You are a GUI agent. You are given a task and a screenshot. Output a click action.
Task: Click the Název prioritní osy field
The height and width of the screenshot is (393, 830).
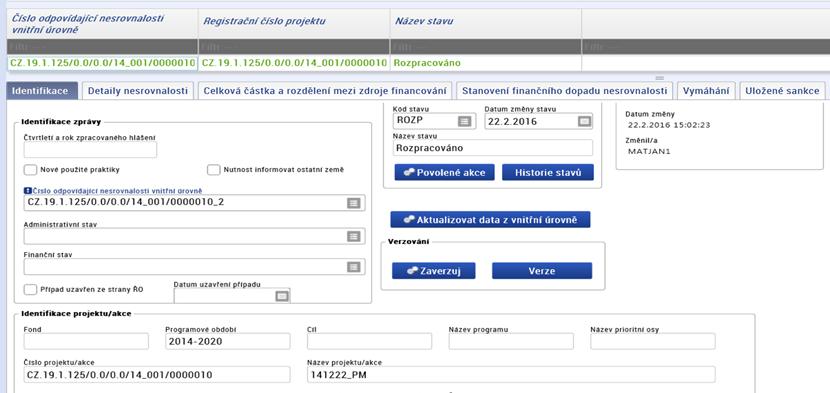tap(653, 342)
